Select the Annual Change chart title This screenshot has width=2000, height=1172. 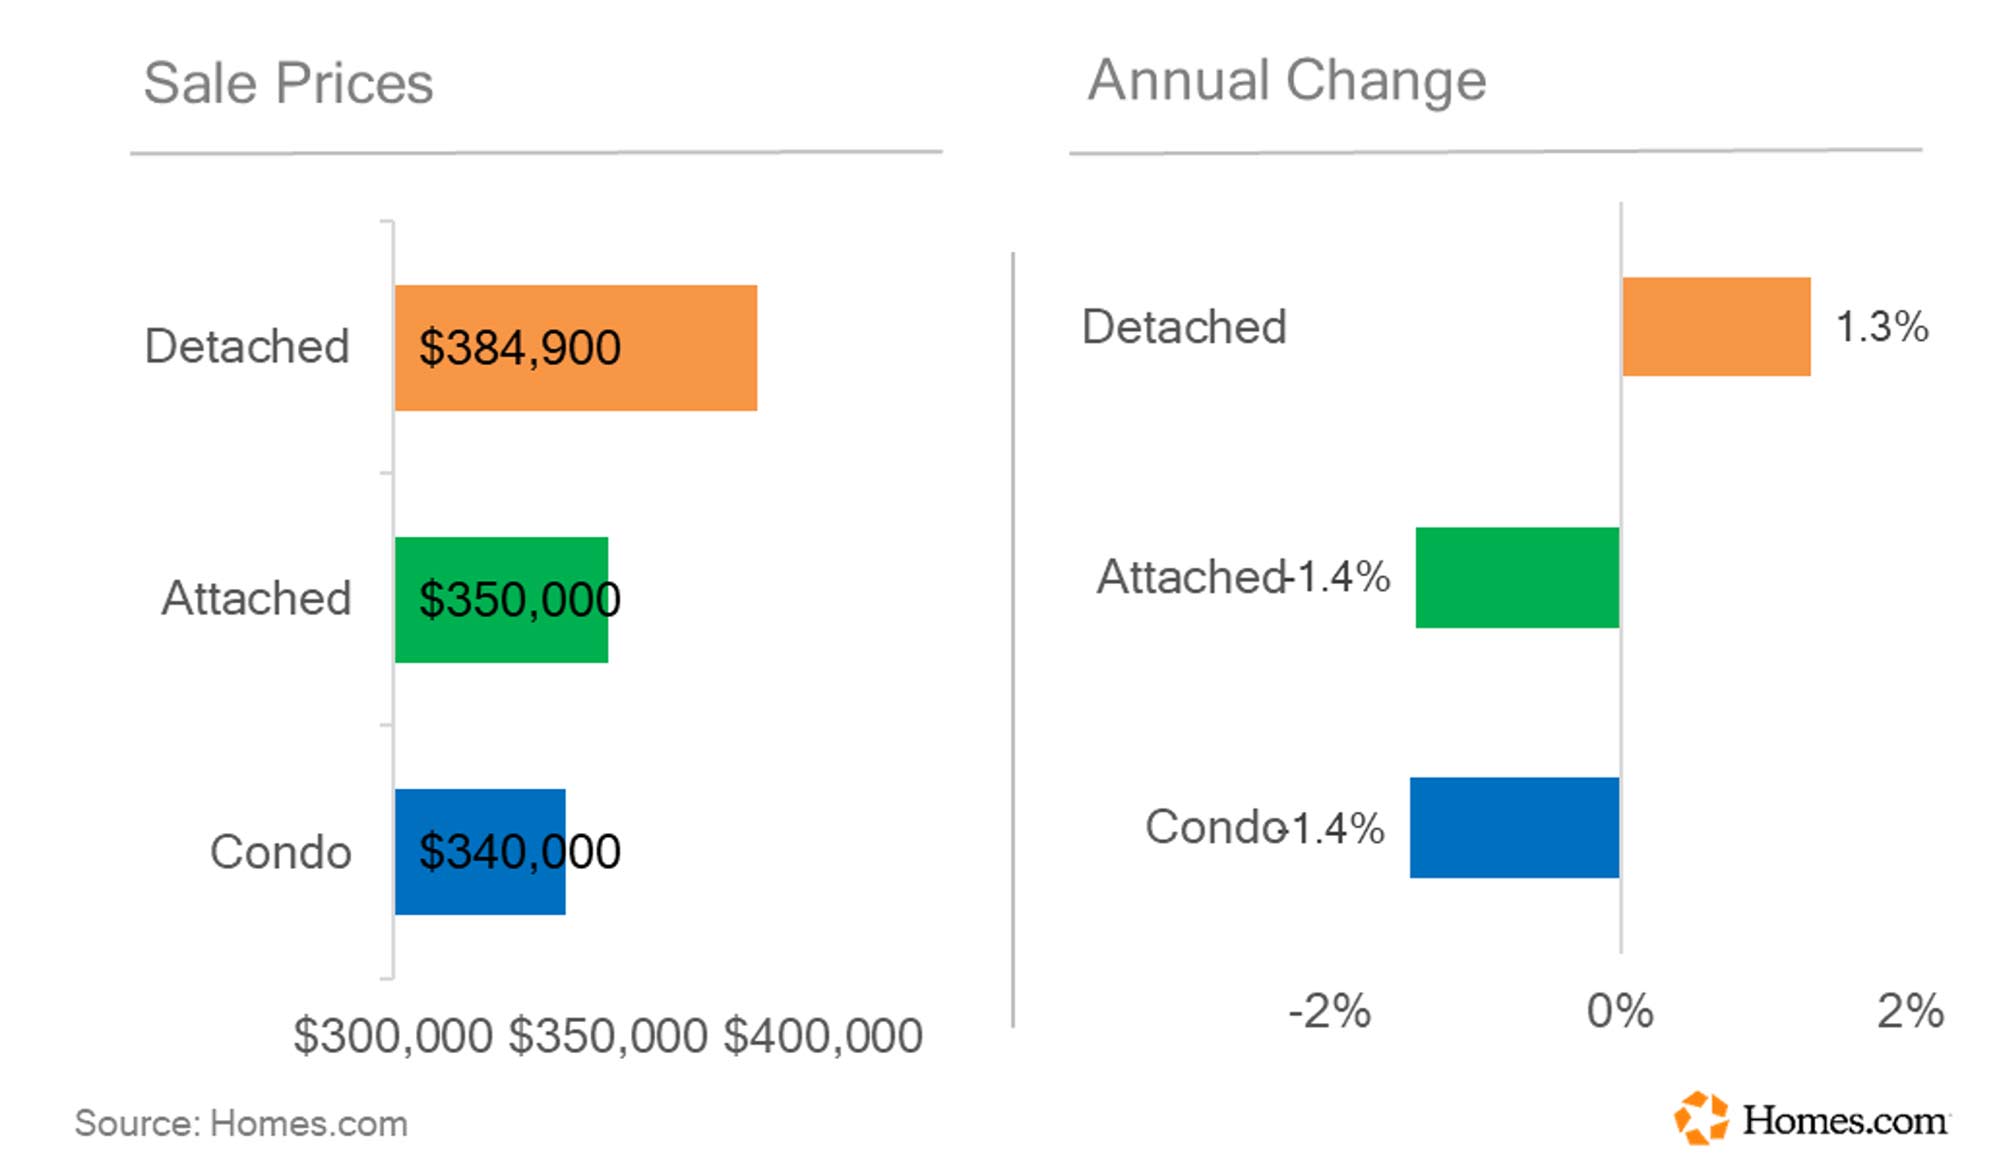[1287, 80]
